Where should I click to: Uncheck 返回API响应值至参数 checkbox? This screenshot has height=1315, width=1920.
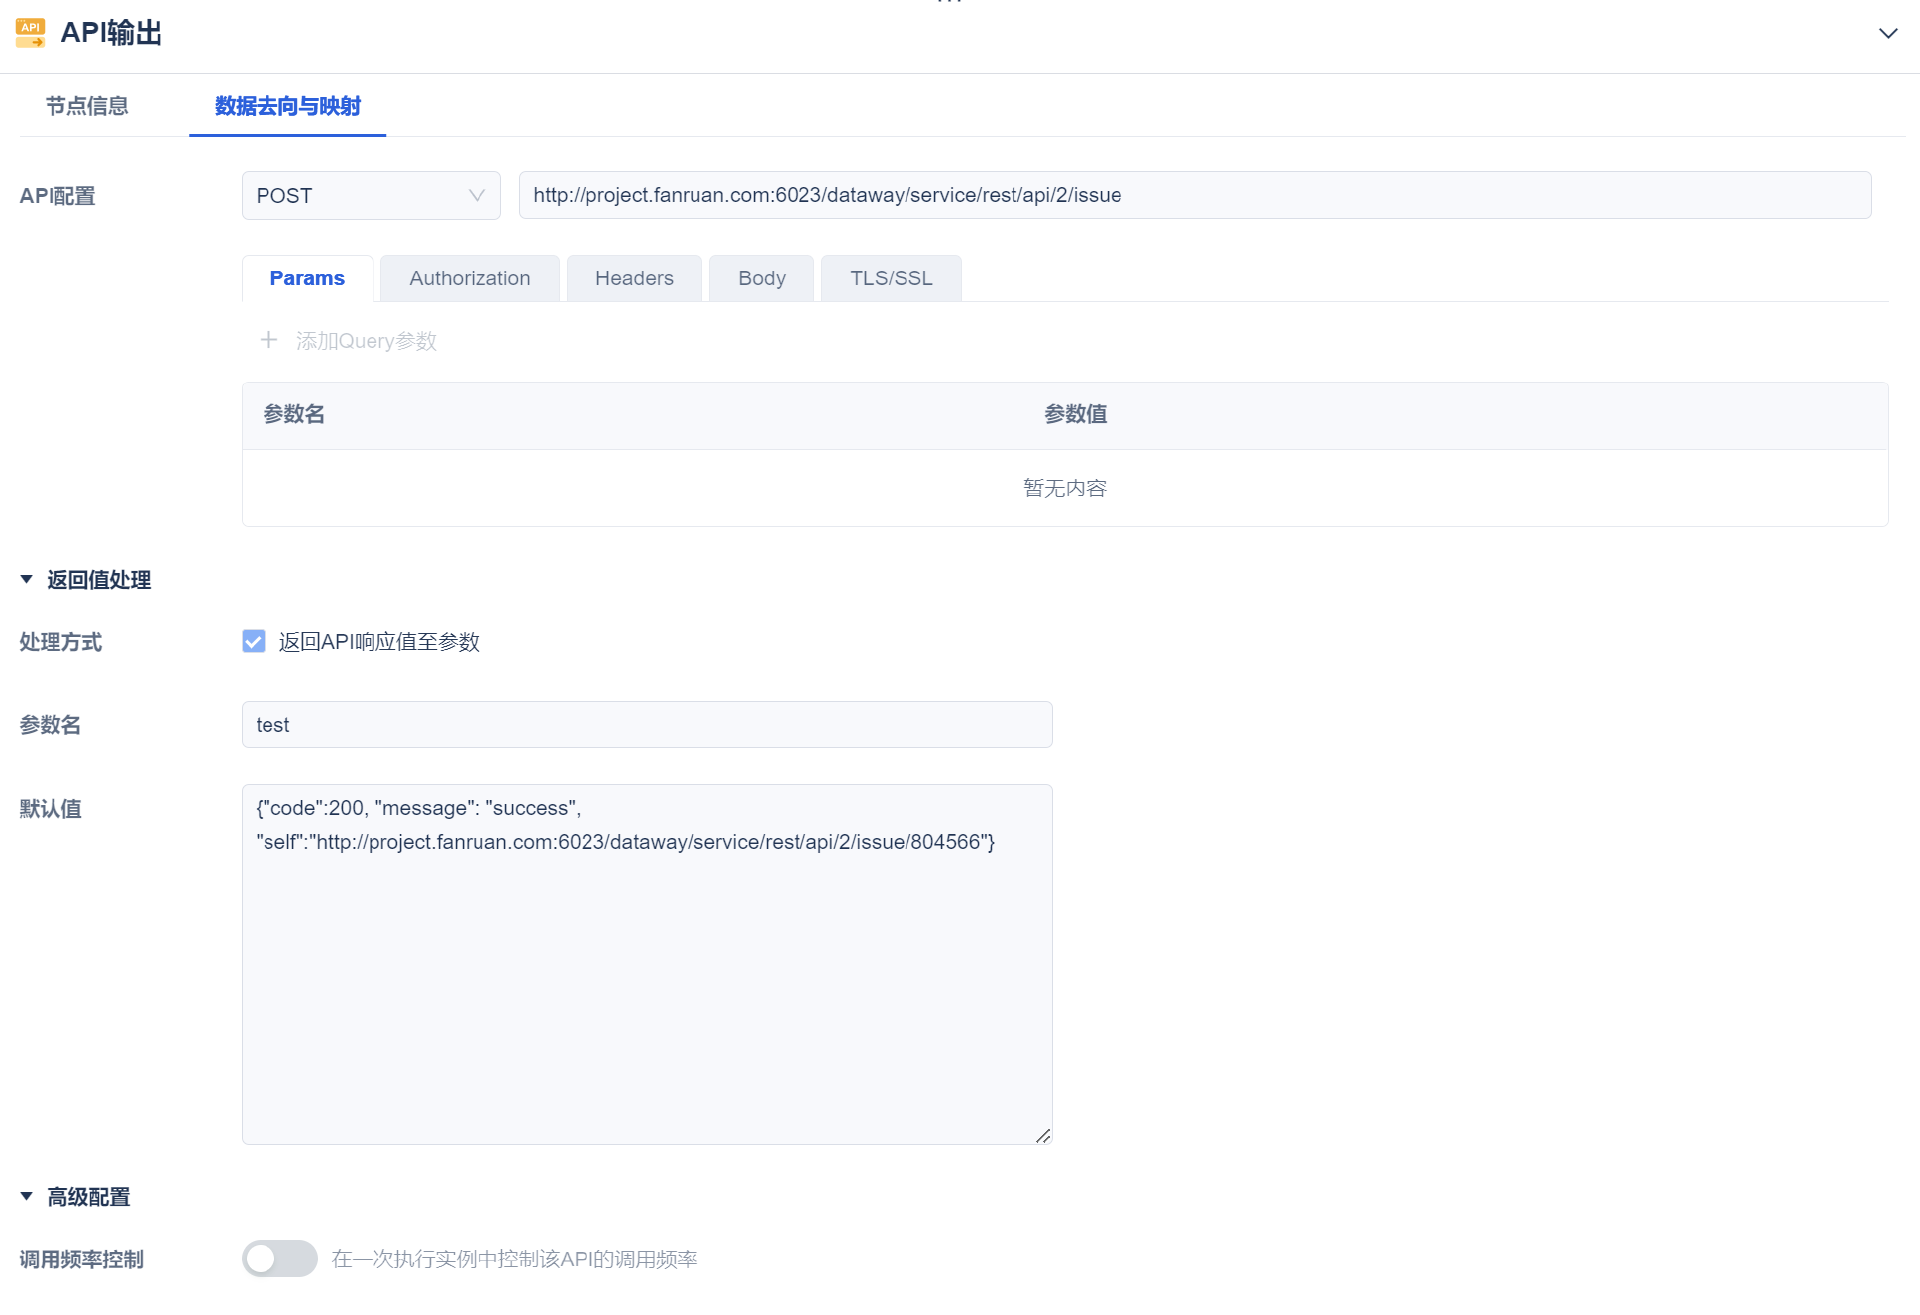[x=254, y=641]
